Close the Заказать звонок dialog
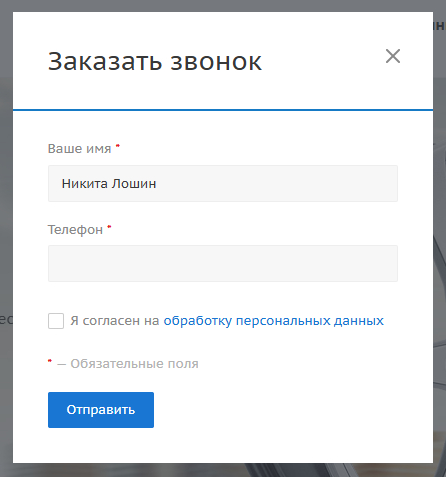This screenshot has height=477, width=446. coord(393,56)
